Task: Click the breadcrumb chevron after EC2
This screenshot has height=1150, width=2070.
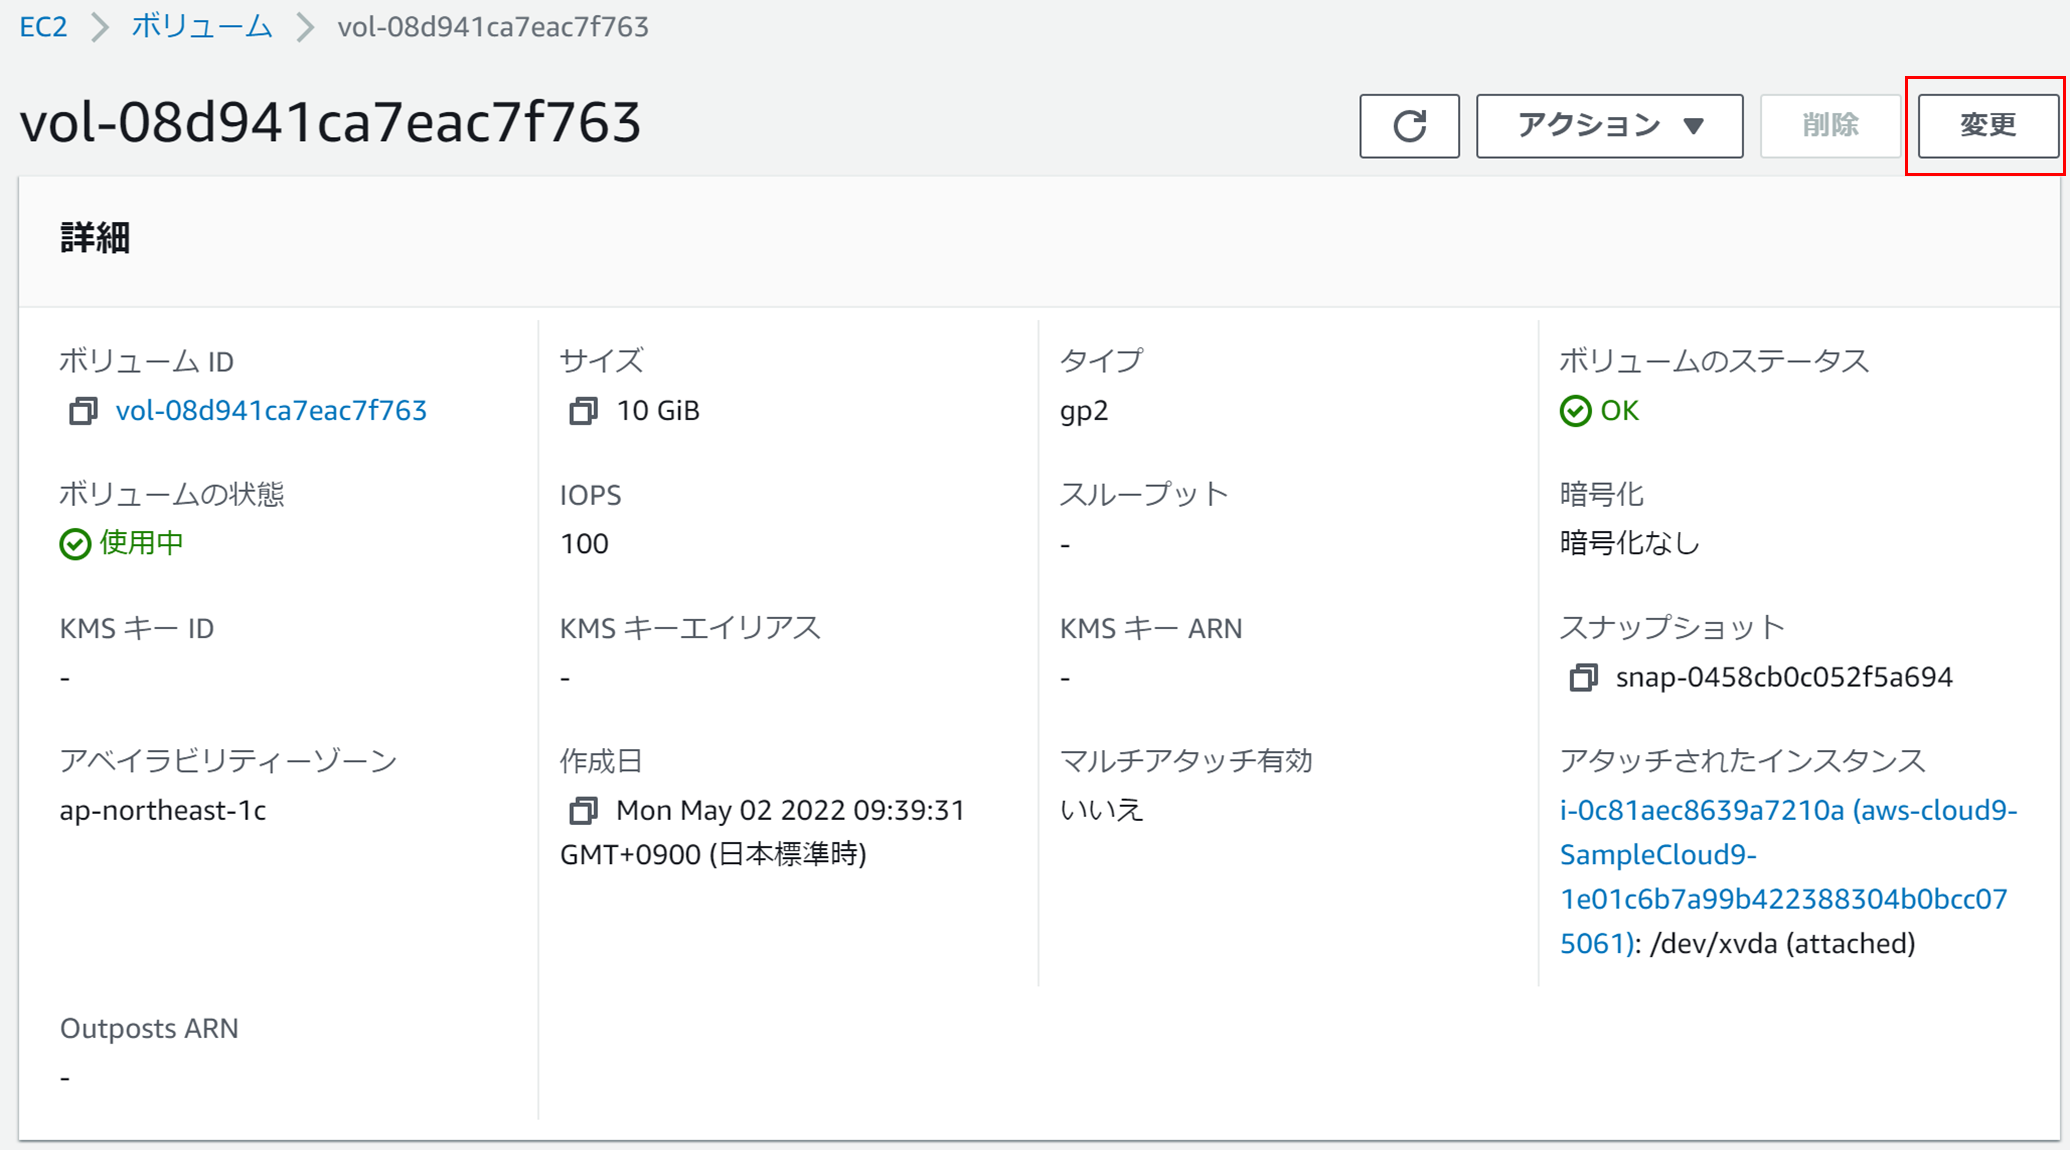Action: (x=99, y=27)
